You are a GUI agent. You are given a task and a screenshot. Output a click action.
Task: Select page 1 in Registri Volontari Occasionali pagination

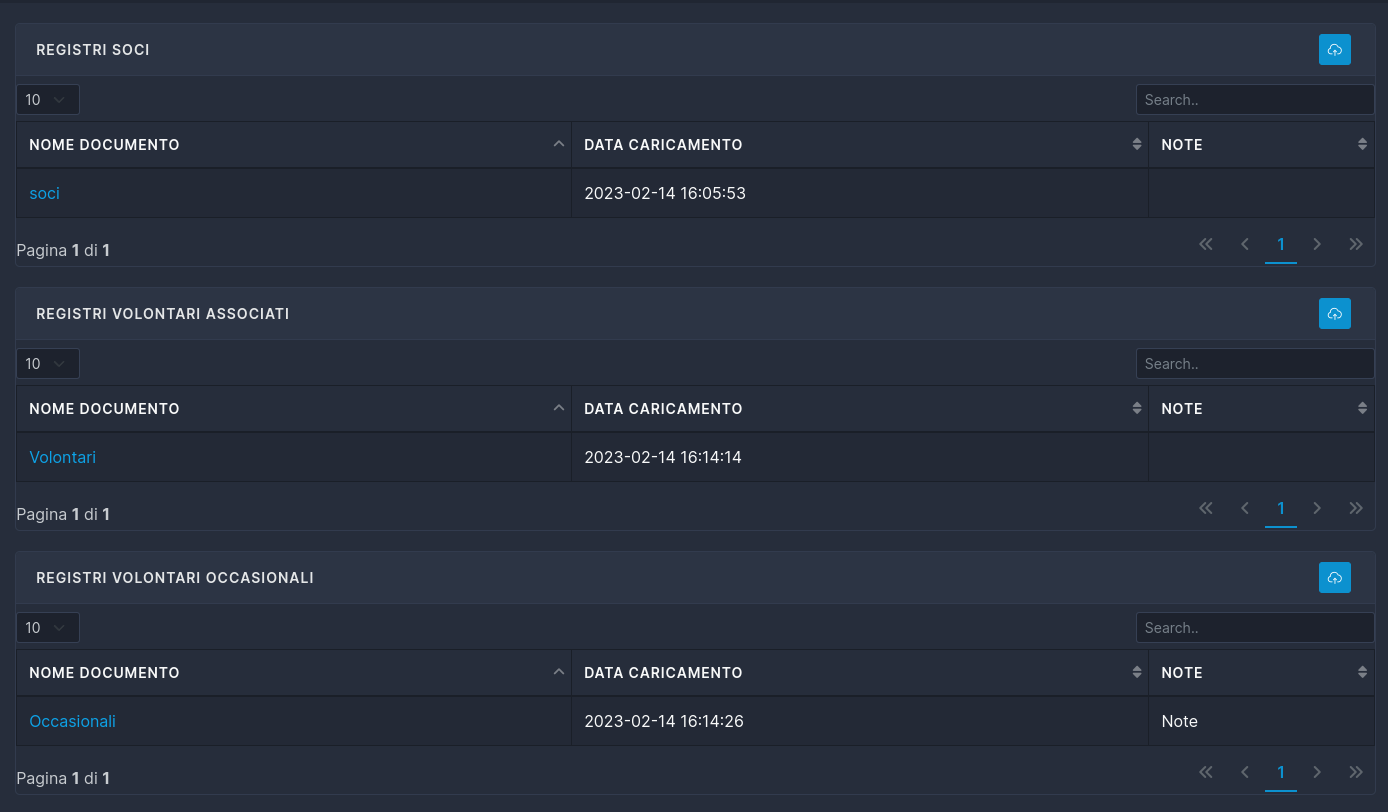coord(1281,772)
